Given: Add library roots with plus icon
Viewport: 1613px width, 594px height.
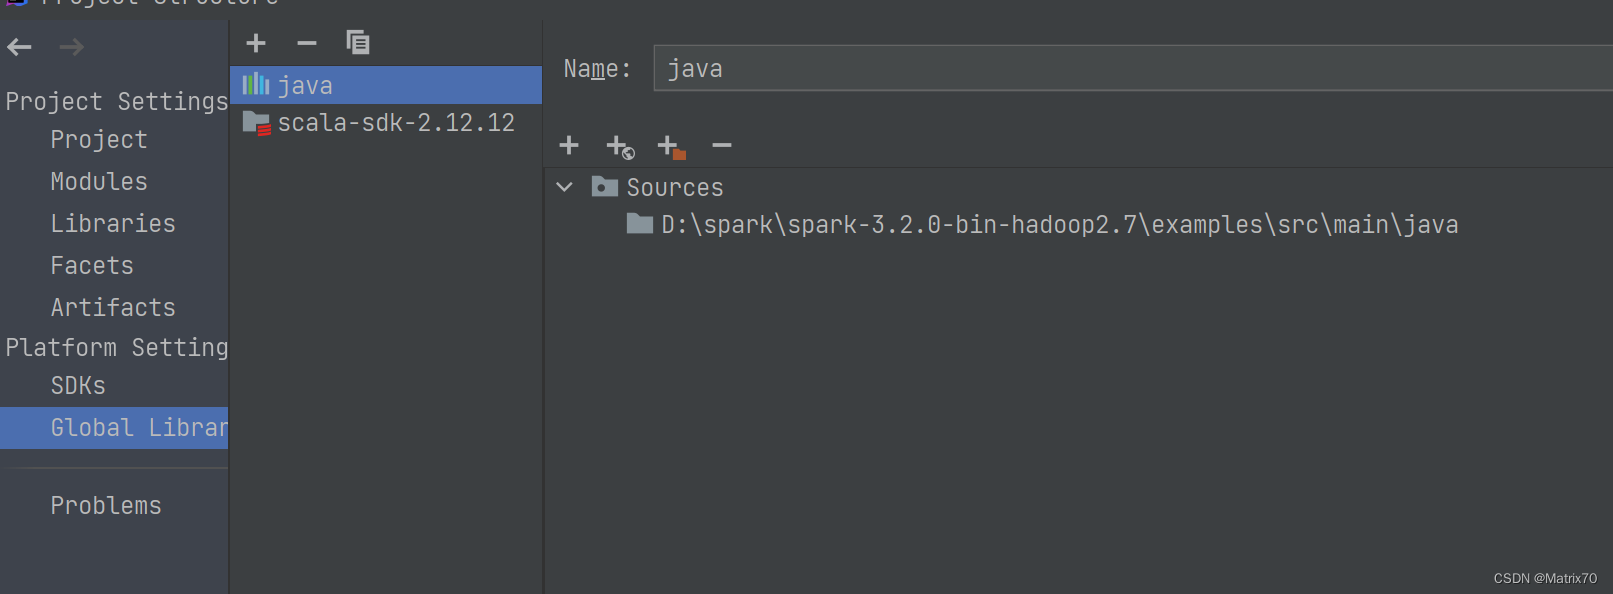Looking at the screenshot, I should (569, 146).
